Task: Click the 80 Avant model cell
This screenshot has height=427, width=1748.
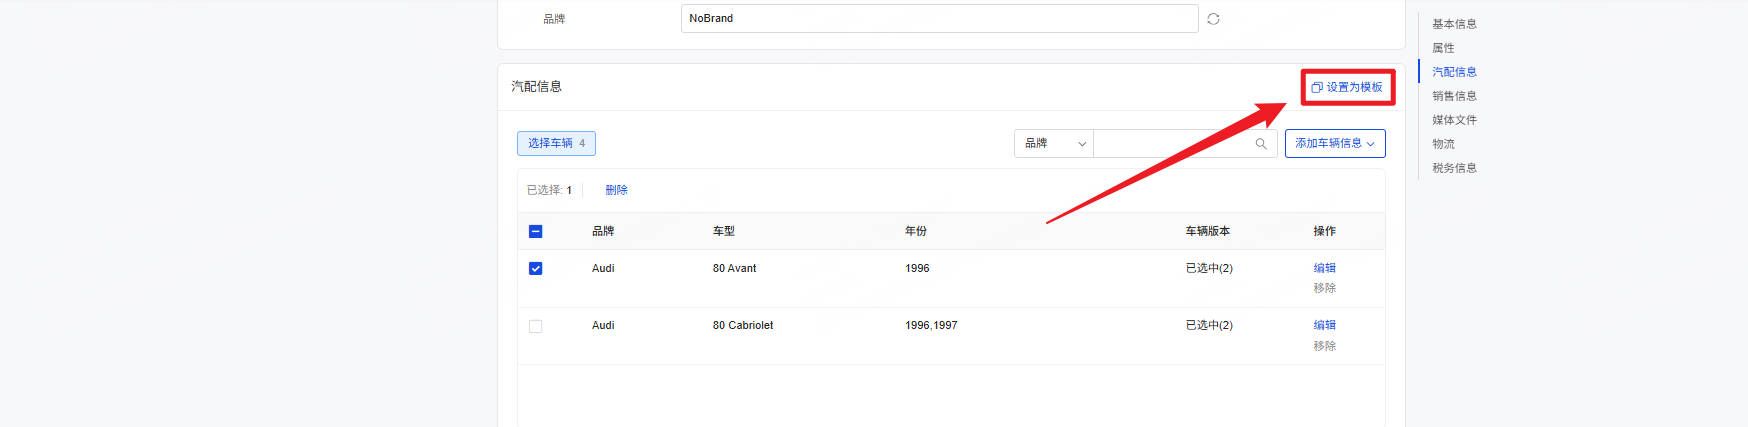Action: point(734,268)
